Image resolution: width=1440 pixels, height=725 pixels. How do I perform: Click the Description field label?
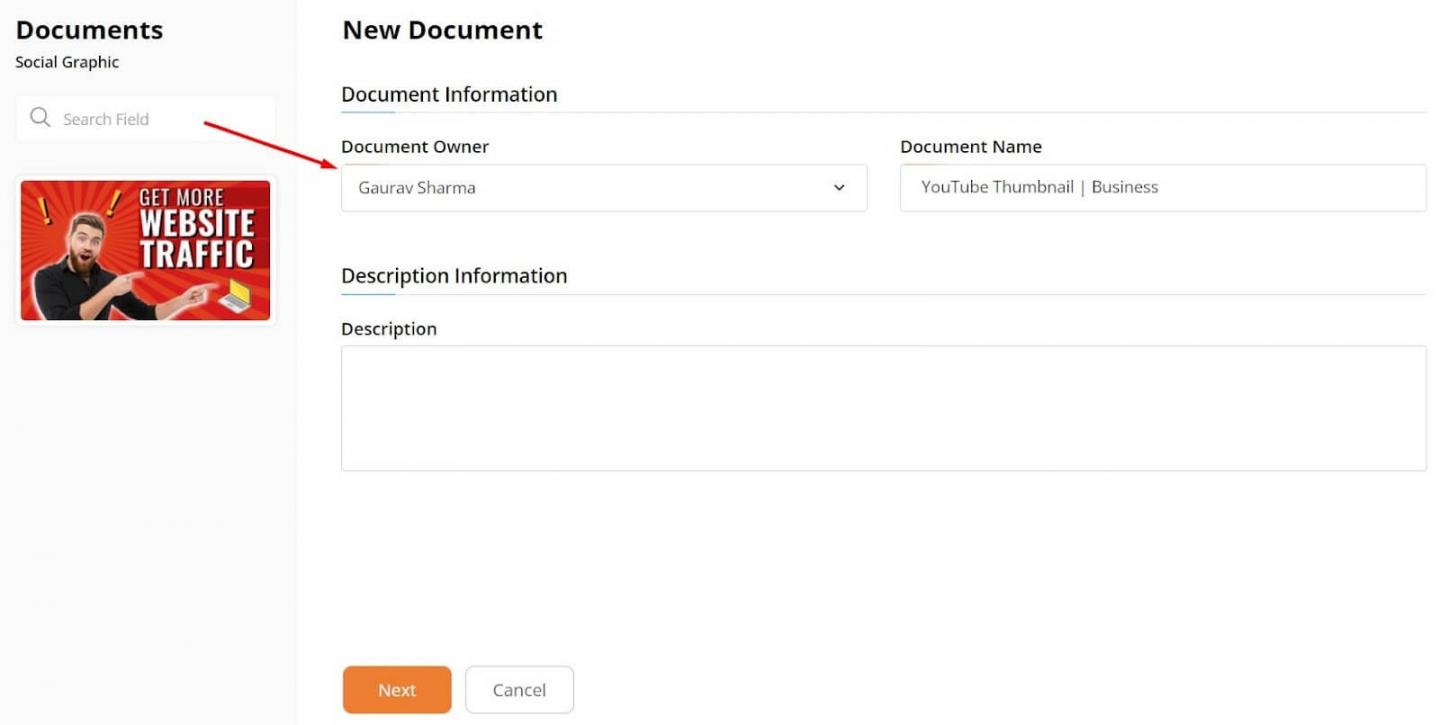click(389, 329)
